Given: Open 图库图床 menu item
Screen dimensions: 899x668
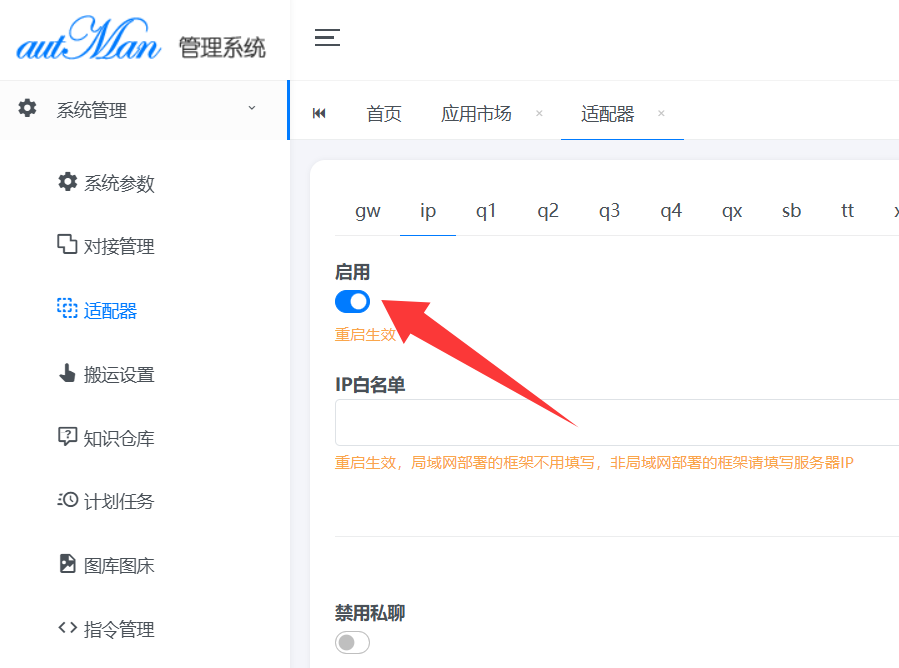Looking at the screenshot, I should pyautogui.click(x=119, y=566).
